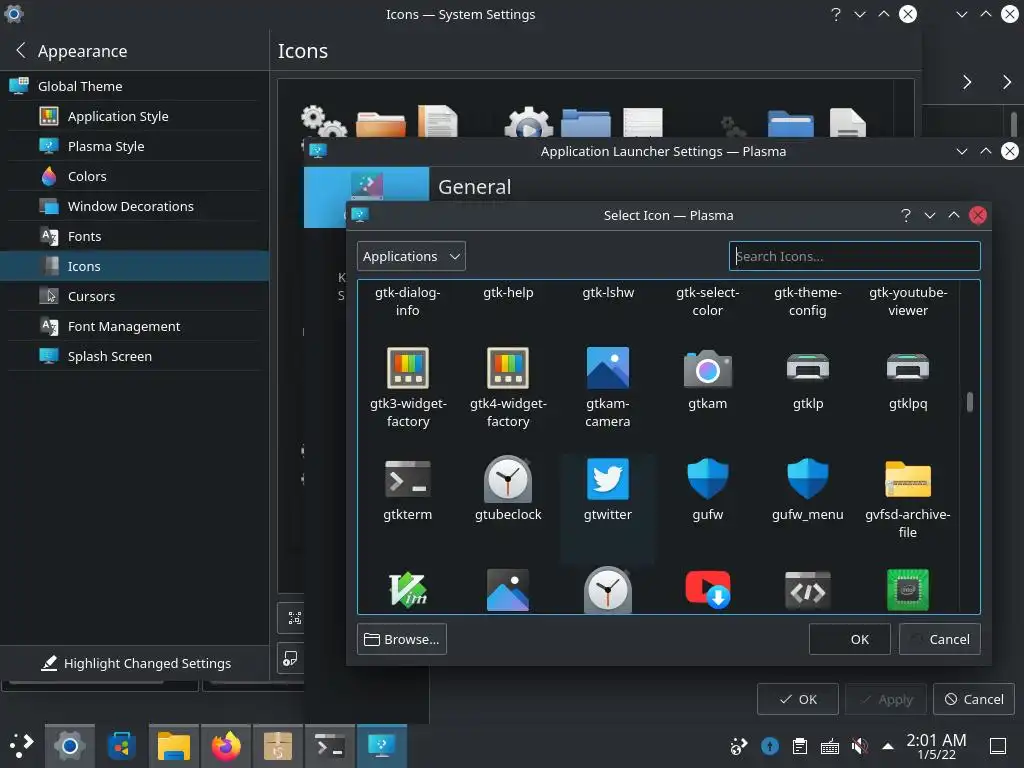
Task: Open Colors settings page
Action: pos(135,176)
